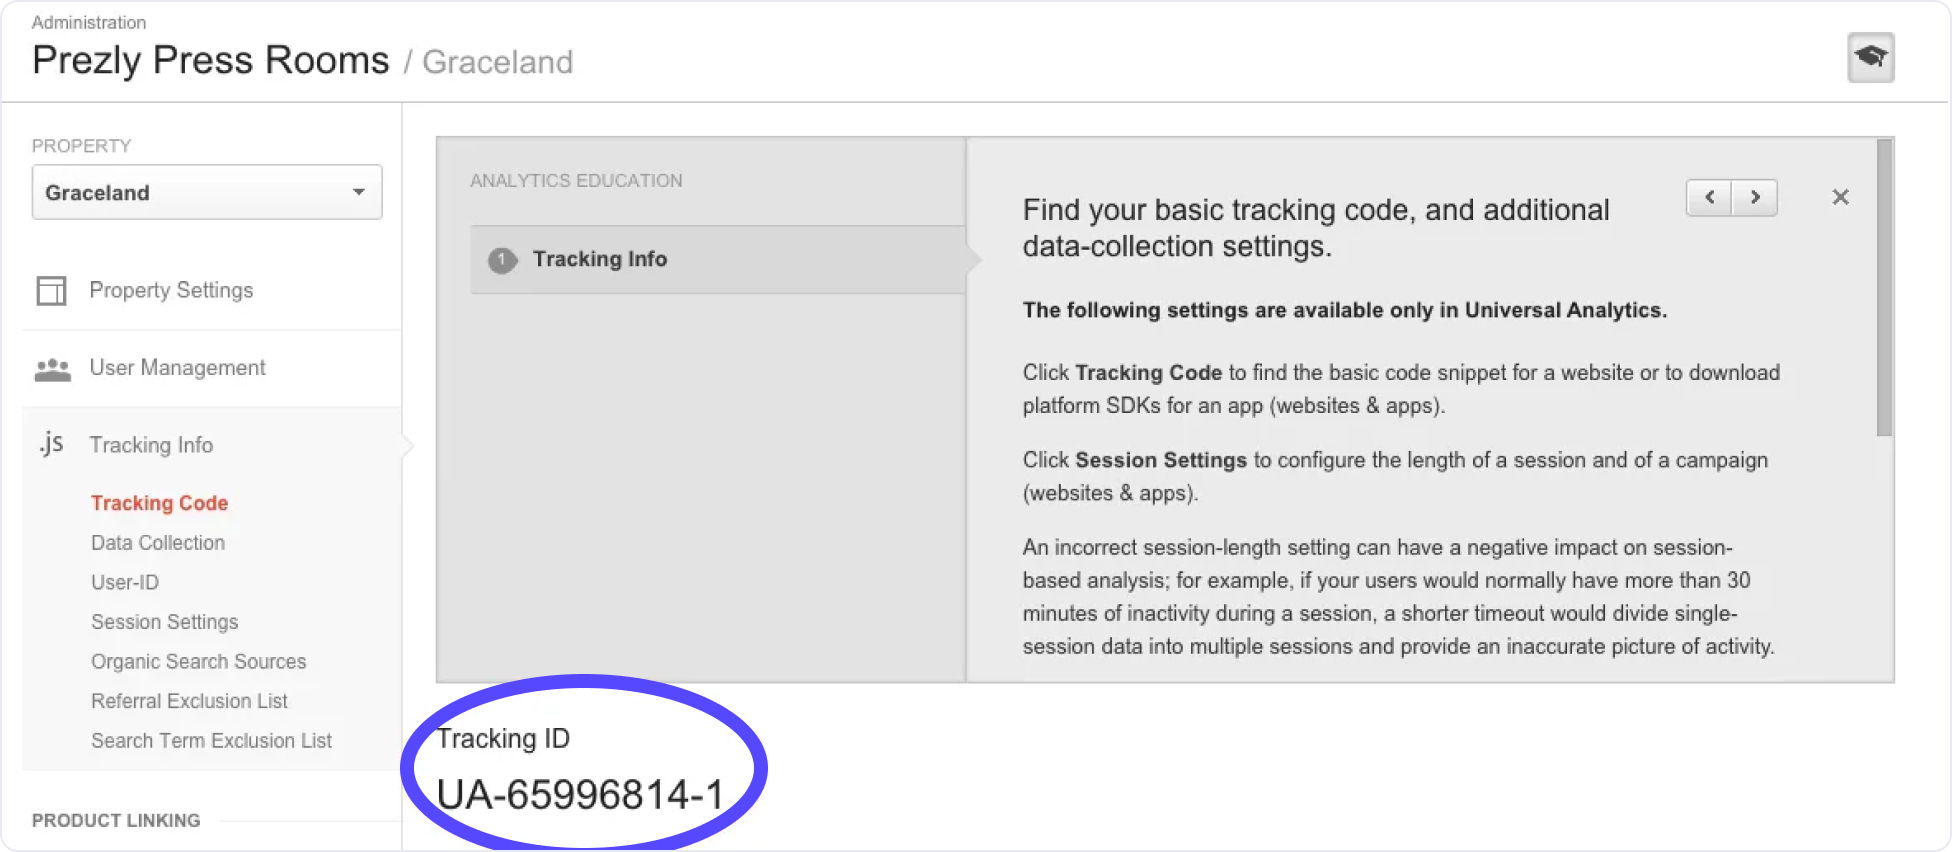
Task: Open Session Settings submenu item
Action: tap(165, 622)
